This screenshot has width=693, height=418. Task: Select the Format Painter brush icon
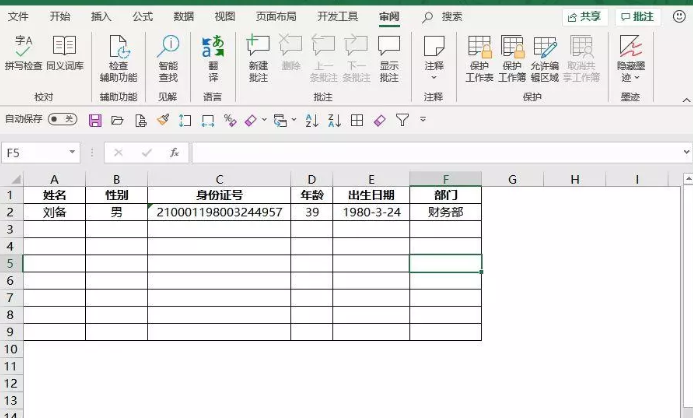pos(163,120)
